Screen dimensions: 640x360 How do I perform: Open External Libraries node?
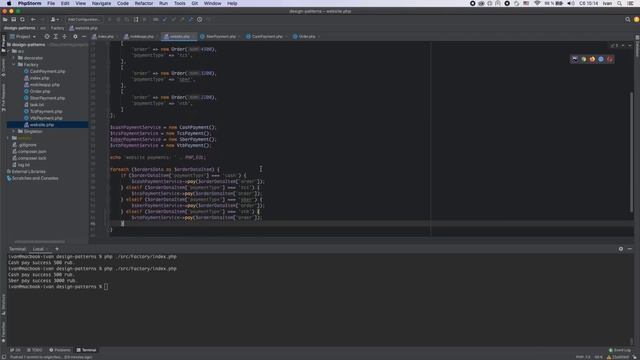26,171
